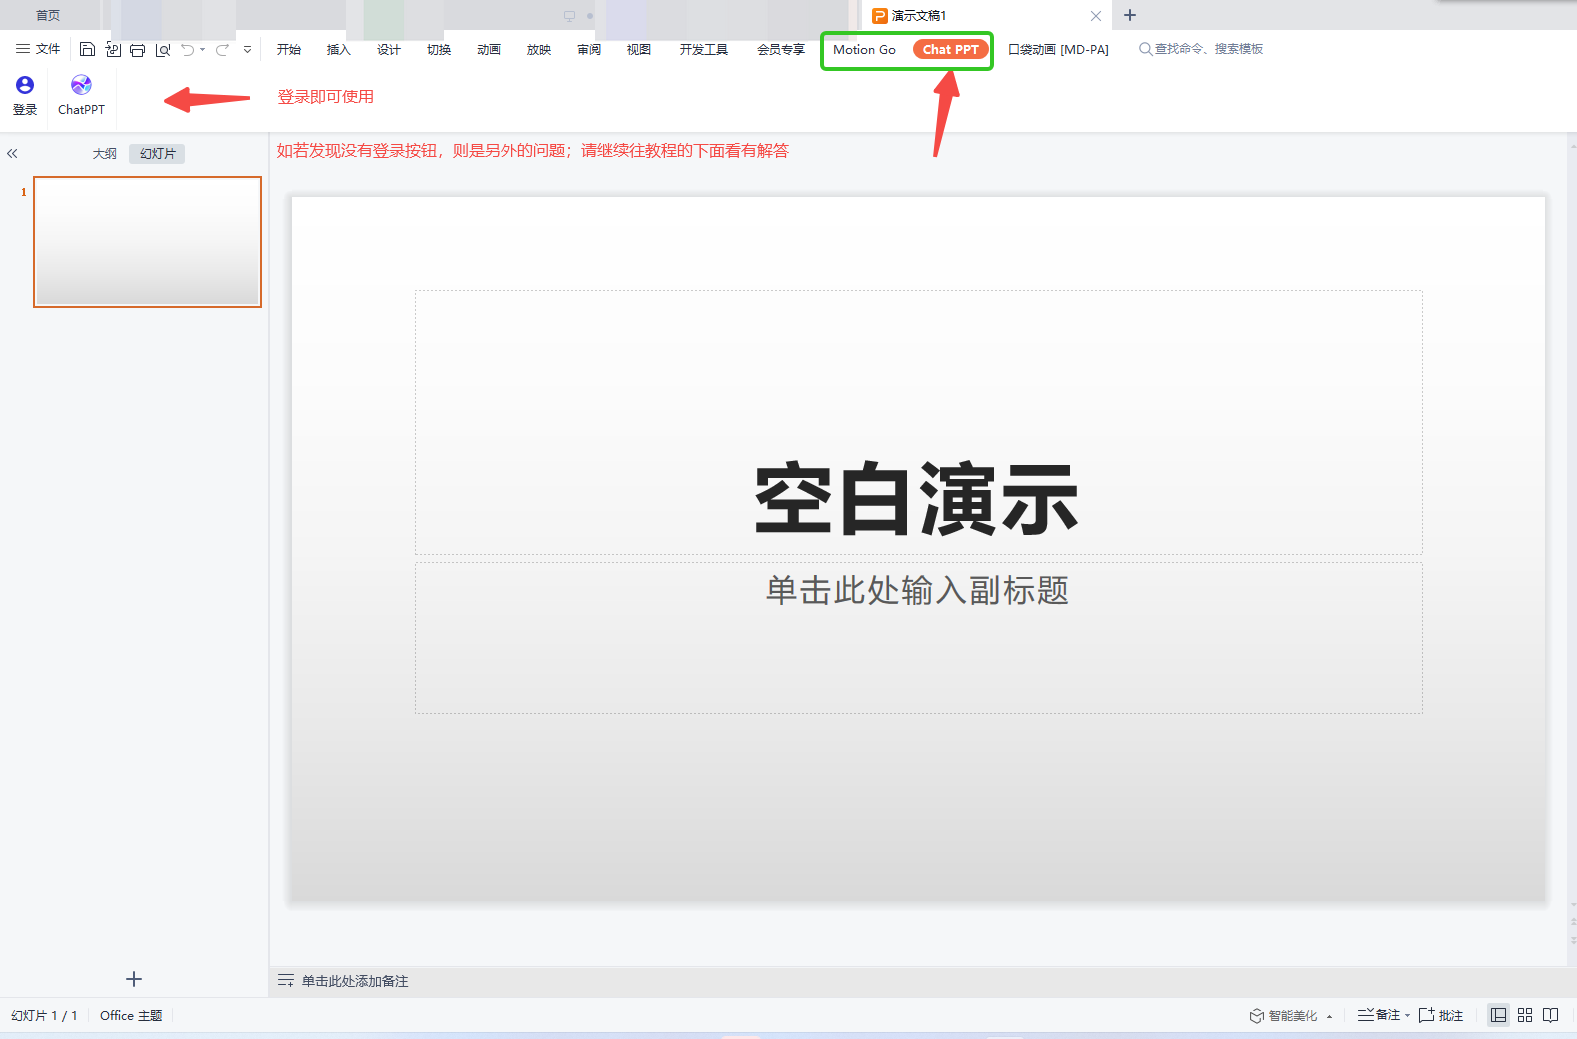Collapse the slide panel with double chevron
This screenshot has width=1577, height=1039.
pos(12,153)
